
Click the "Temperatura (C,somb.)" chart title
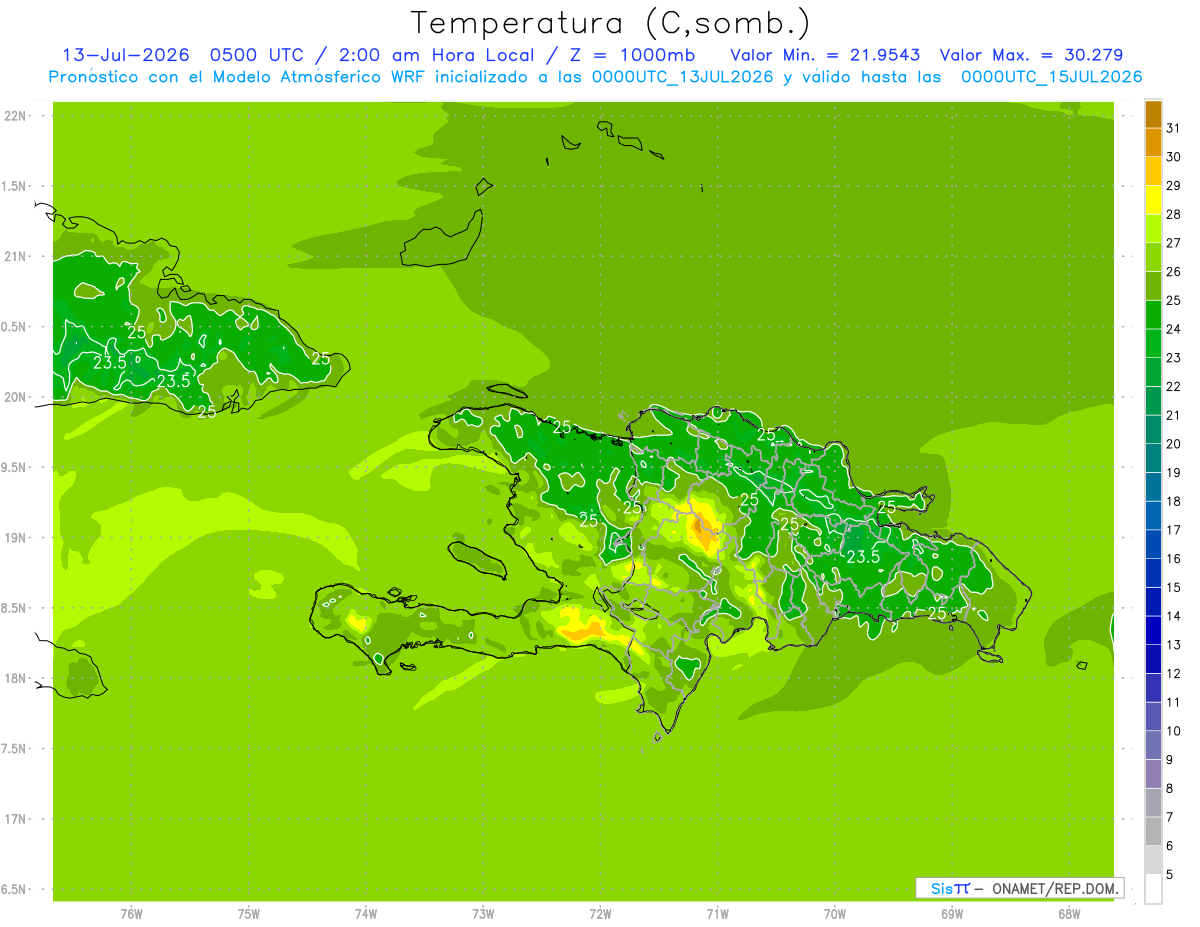[x=610, y=22]
